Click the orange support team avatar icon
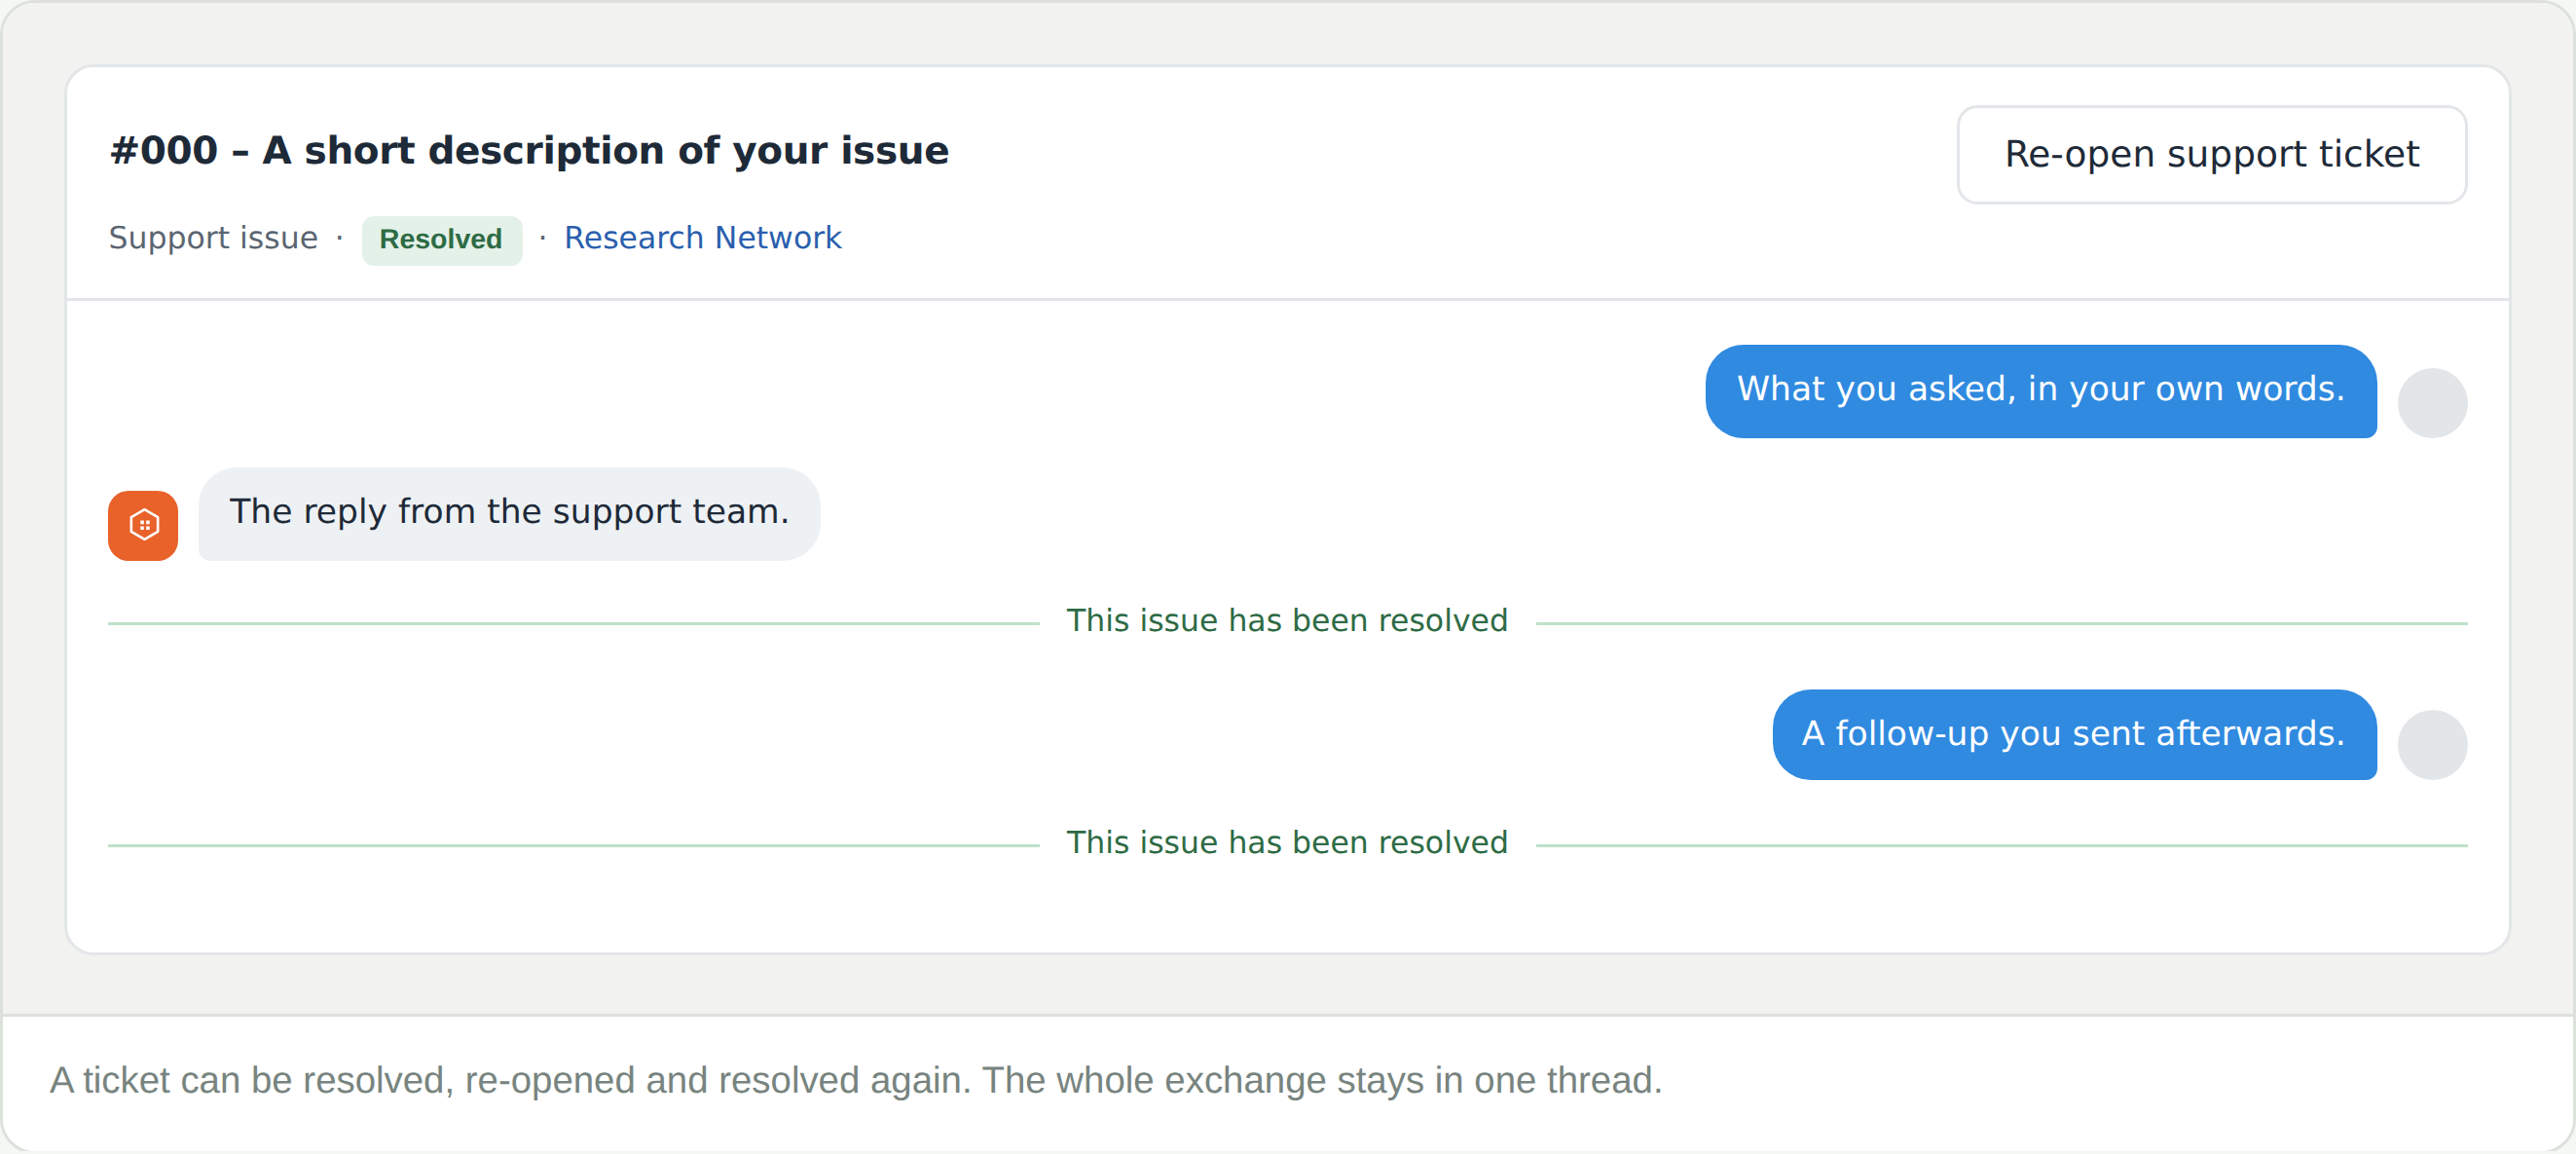The height and width of the screenshot is (1154, 2576). (x=143, y=525)
